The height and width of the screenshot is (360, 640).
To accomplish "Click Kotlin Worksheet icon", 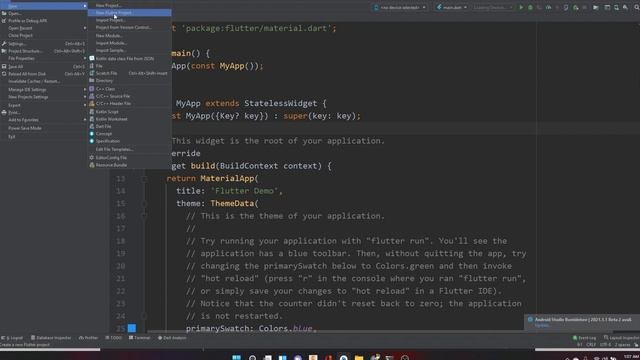I will pos(92,119).
